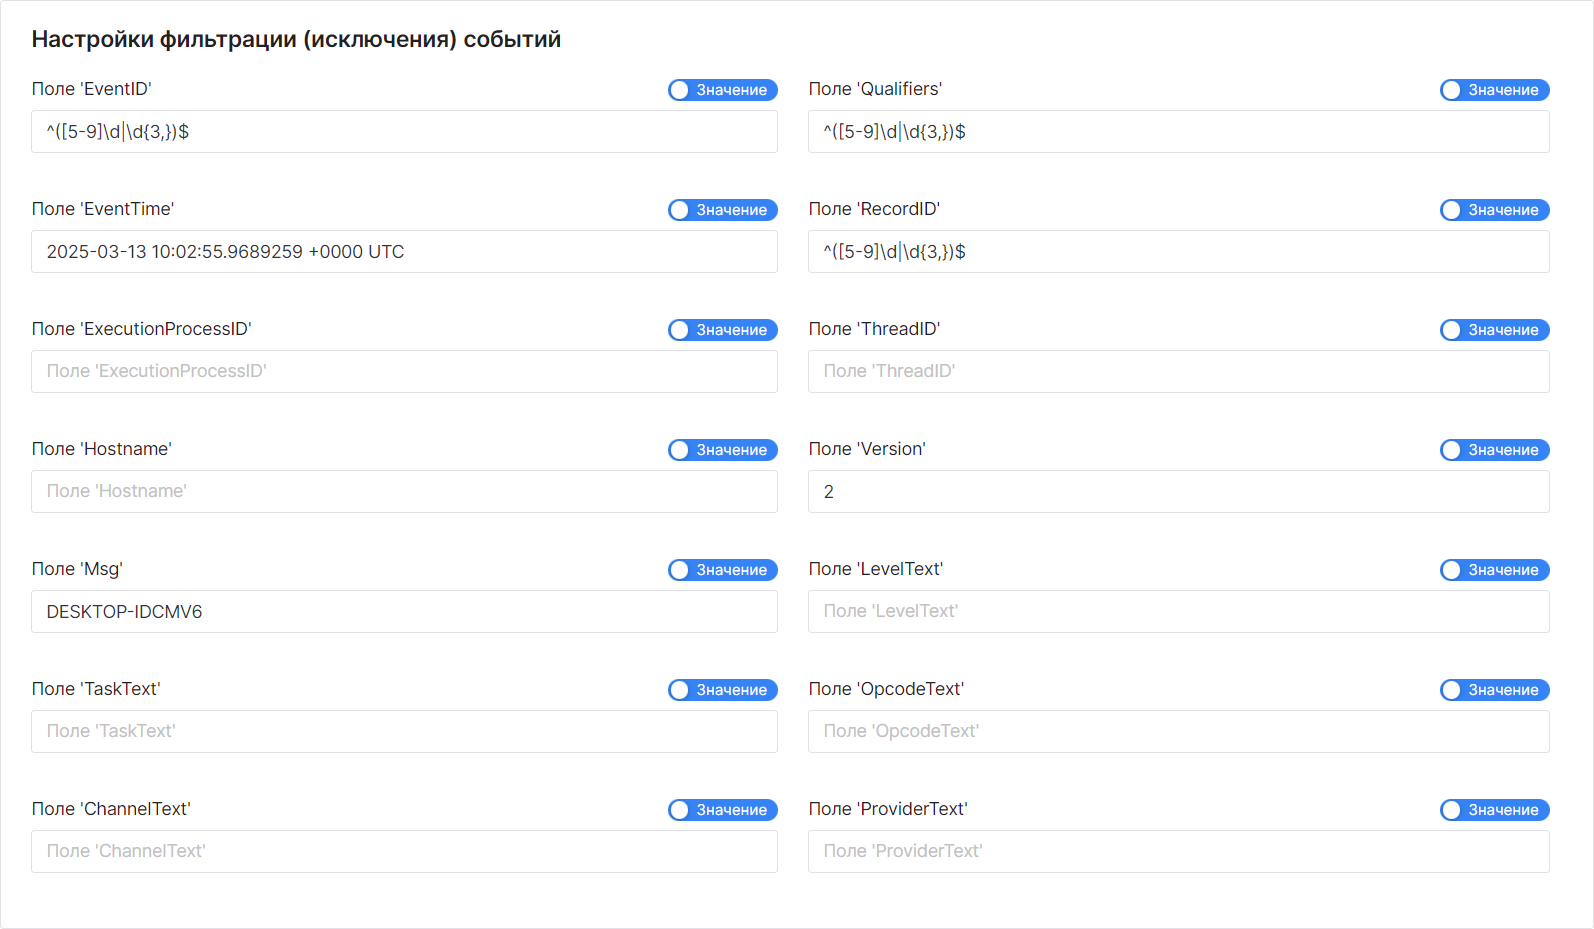Click the Msg input containing DESKTOP-IDCMV6
The image size is (1594, 929).
[x=404, y=612]
